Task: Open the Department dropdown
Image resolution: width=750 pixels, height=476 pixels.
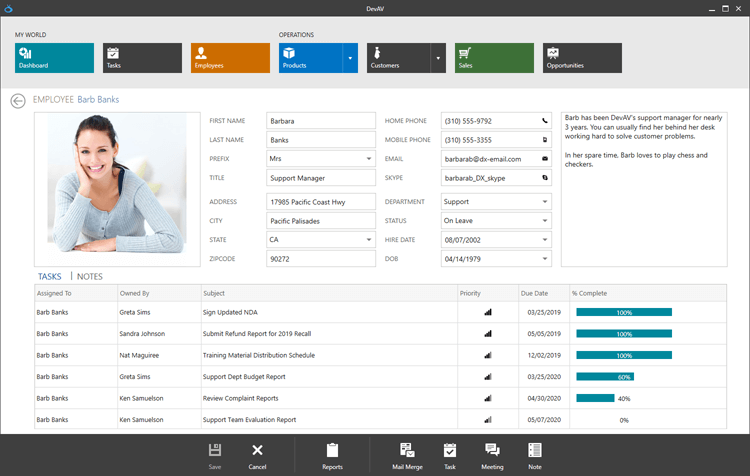Action: coord(545,202)
